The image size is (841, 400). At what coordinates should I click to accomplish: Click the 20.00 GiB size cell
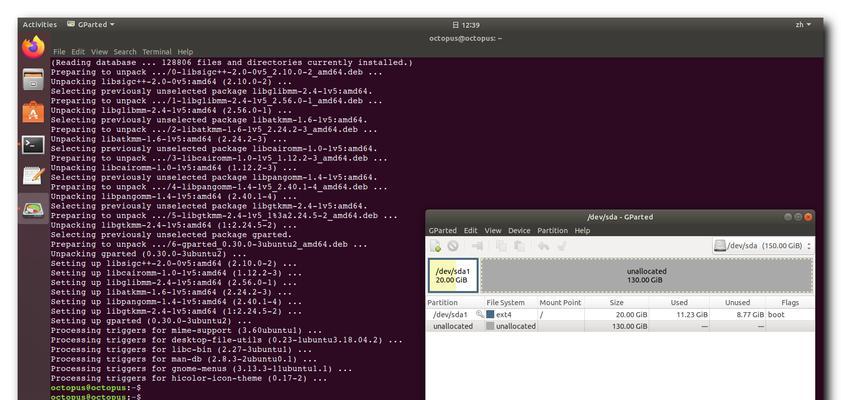point(632,315)
